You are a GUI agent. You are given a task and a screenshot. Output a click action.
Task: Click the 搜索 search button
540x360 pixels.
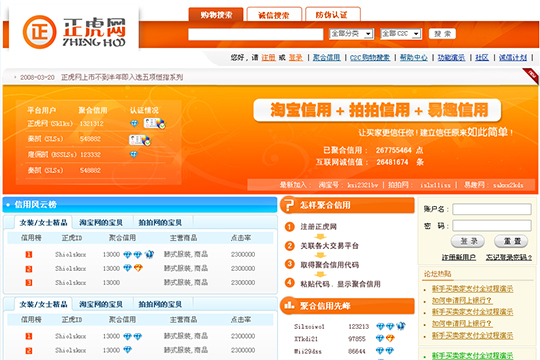[x=442, y=33]
